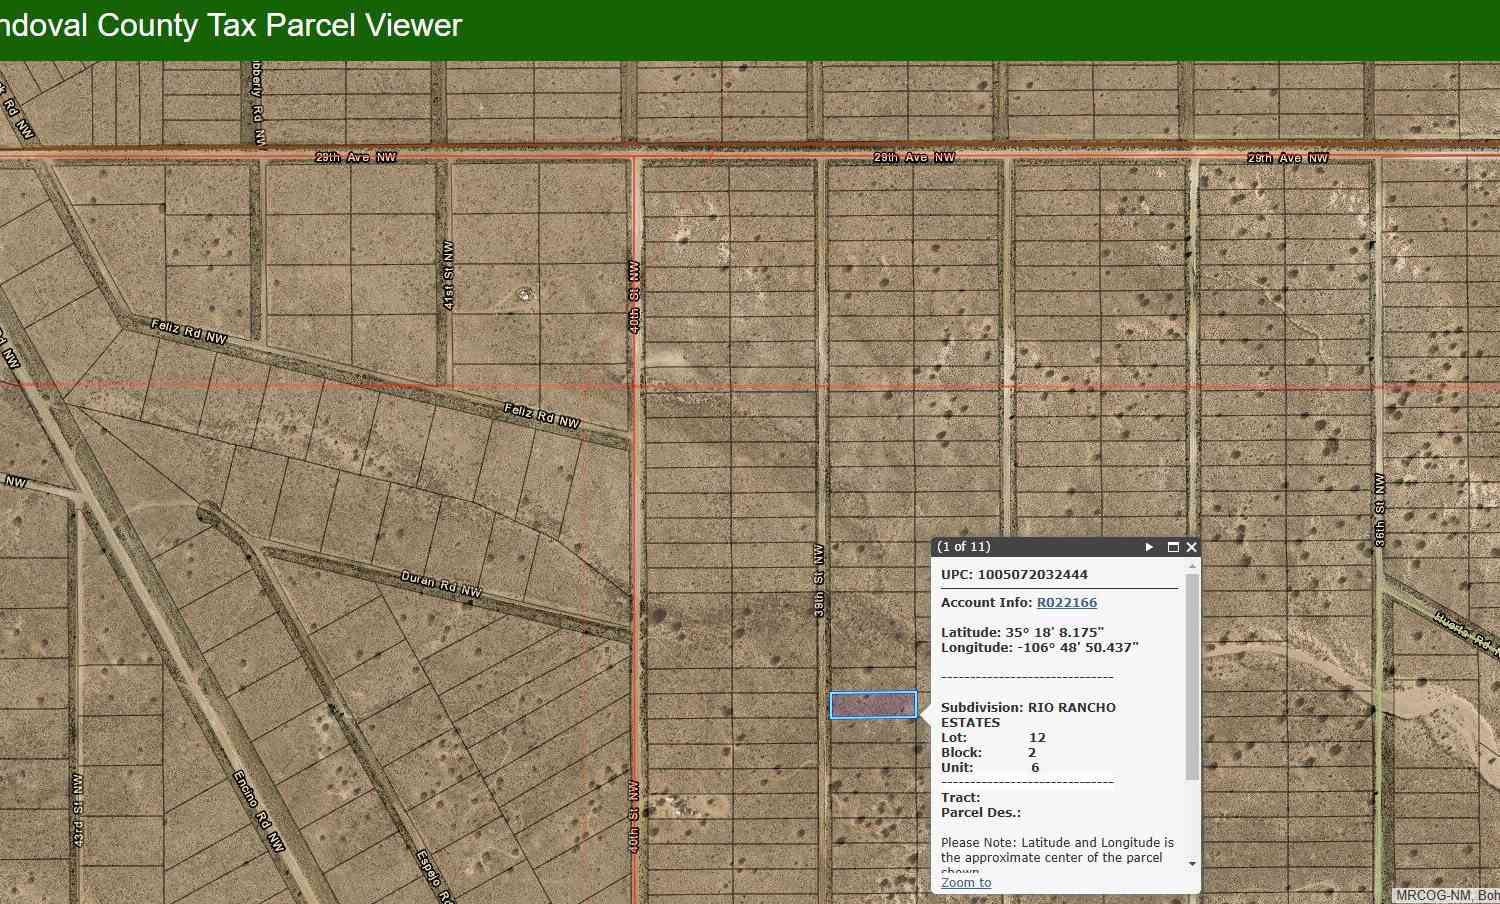1500x904 pixels.
Task: Click the 41st St NW street label
Action: pos(448,275)
